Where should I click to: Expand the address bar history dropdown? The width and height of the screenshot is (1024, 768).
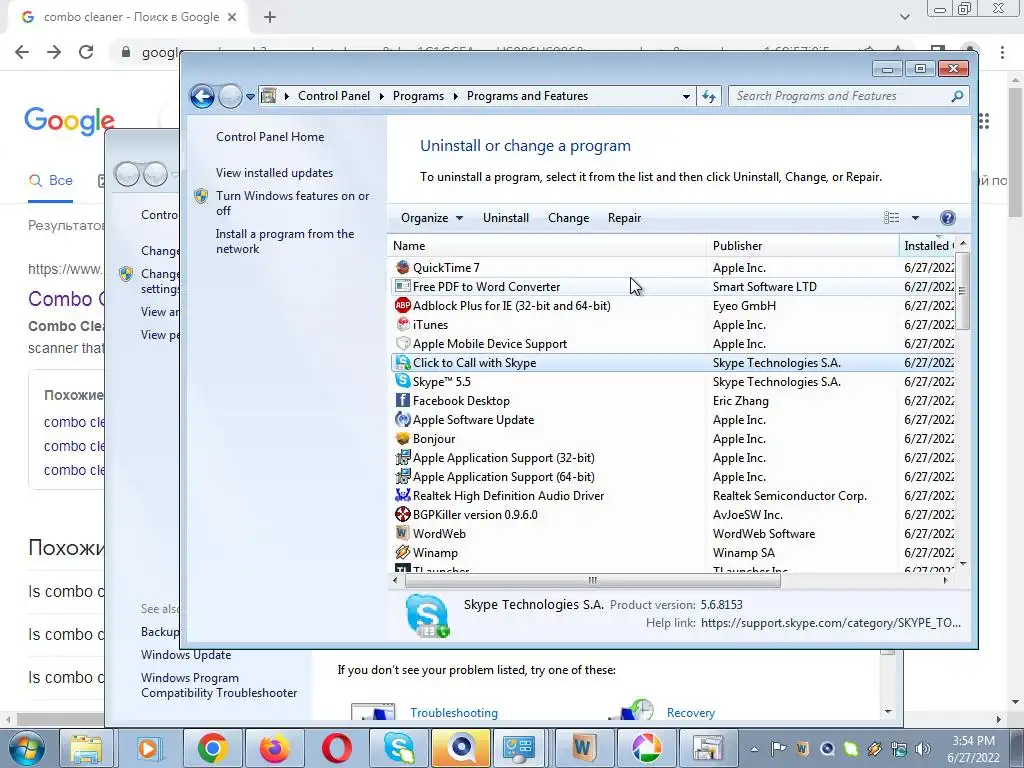[x=686, y=97]
